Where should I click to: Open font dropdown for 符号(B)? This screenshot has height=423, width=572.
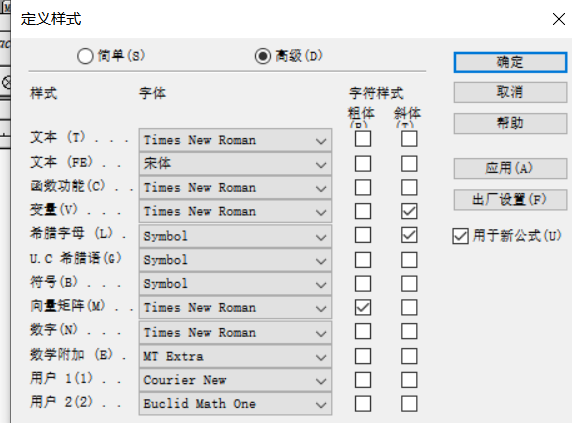tap(235, 284)
